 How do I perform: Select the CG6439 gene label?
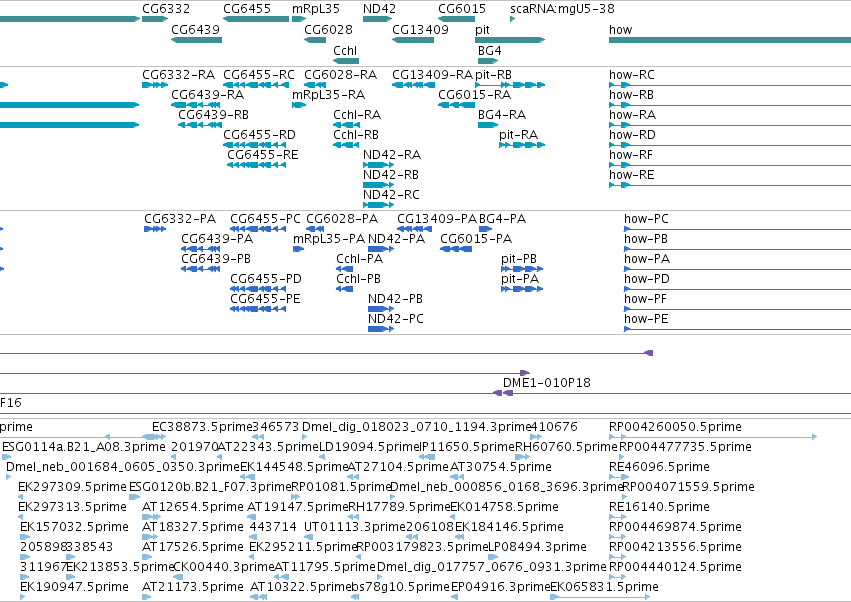195,29
